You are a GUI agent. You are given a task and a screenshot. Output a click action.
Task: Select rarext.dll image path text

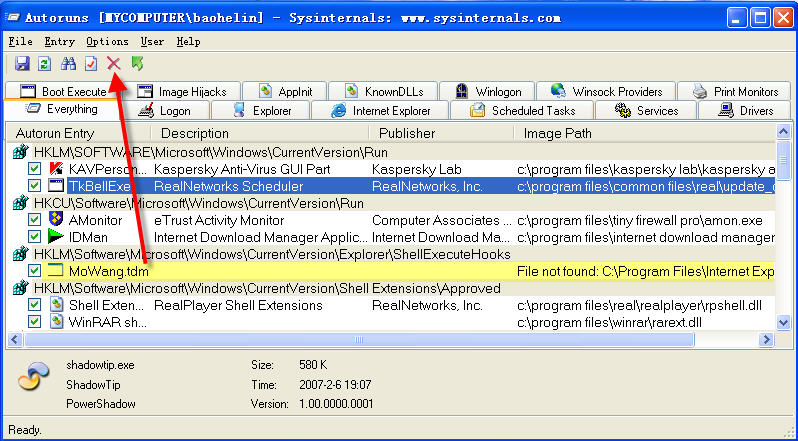pyautogui.click(x=610, y=322)
